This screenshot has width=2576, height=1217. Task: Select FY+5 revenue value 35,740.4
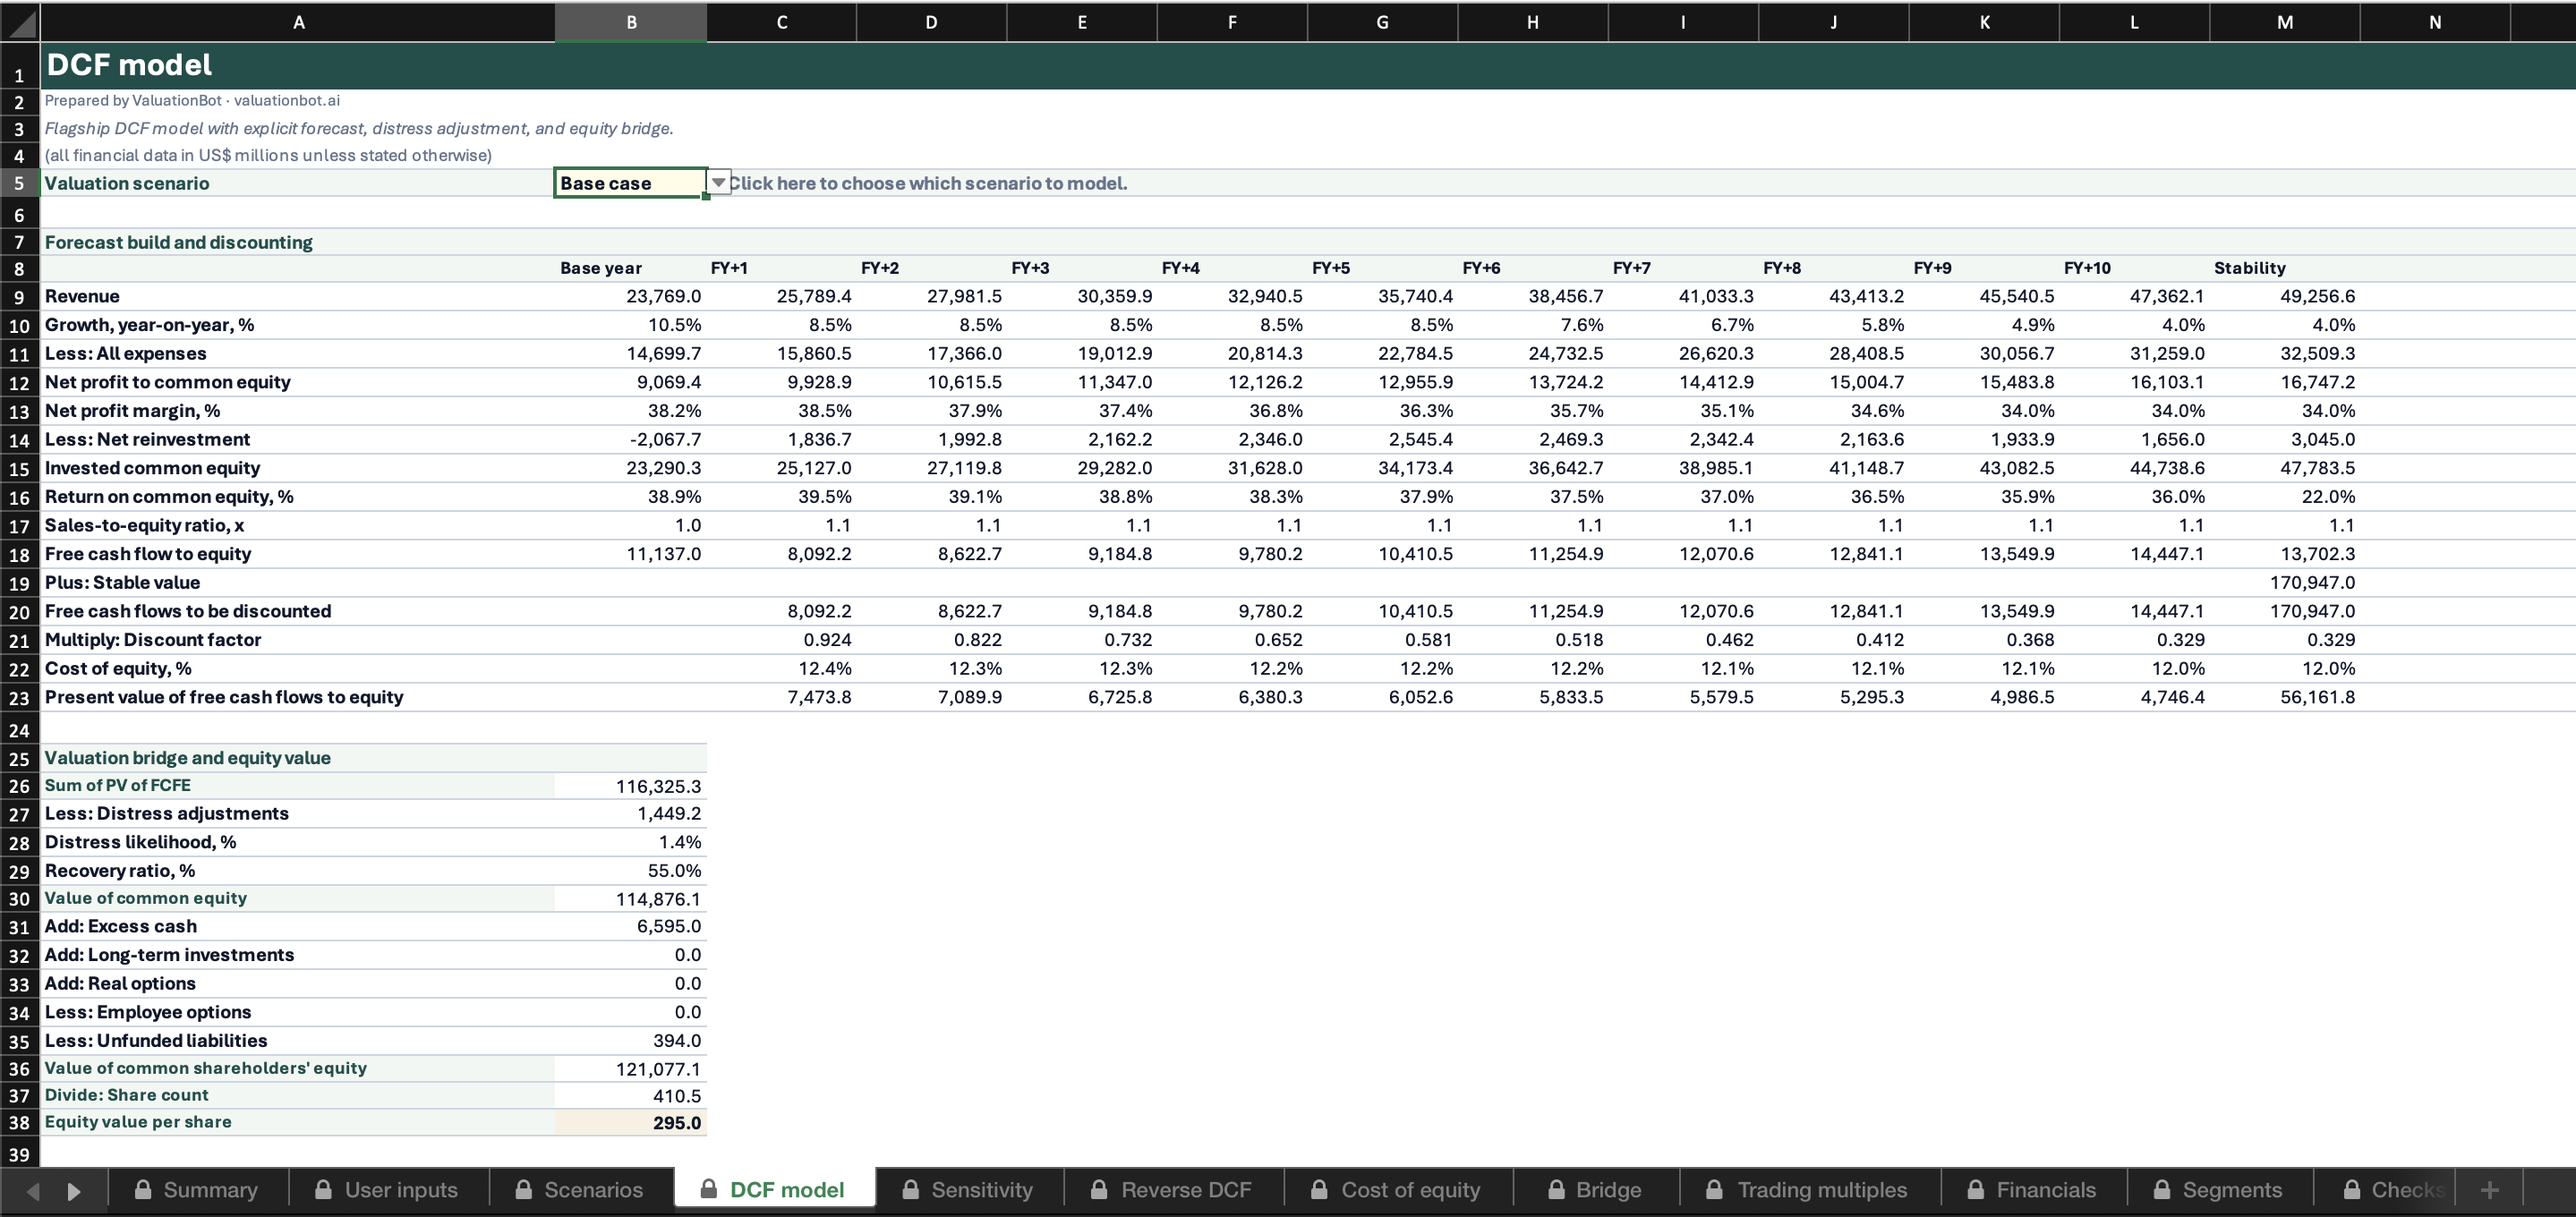tap(1382, 296)
